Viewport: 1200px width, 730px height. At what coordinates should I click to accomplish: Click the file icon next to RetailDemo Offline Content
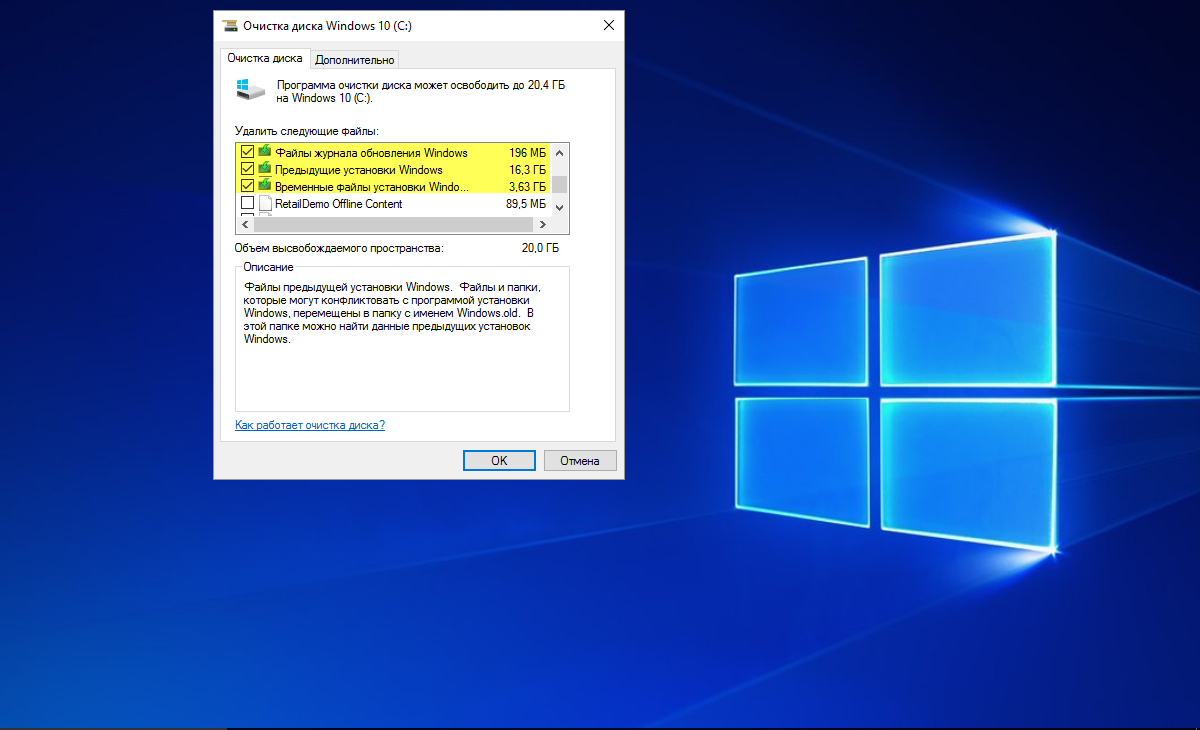(265, 204)
